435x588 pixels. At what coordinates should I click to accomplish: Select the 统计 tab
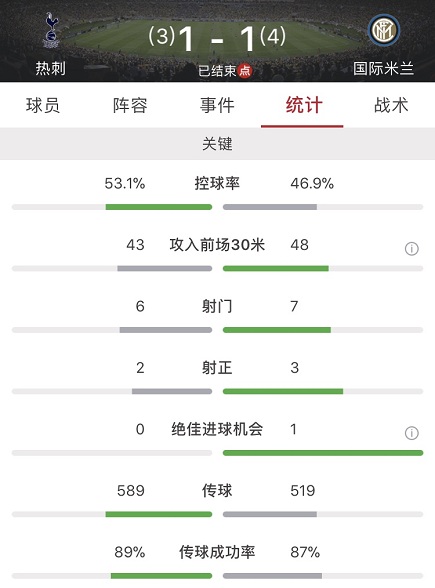click(304, 105)
